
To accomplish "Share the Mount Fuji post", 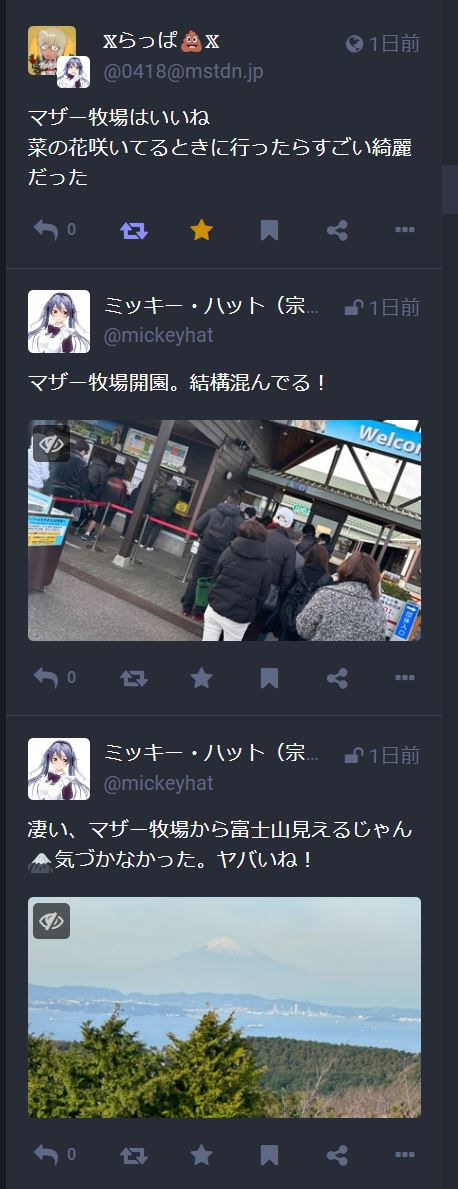I will click(x=337, y=1155).
